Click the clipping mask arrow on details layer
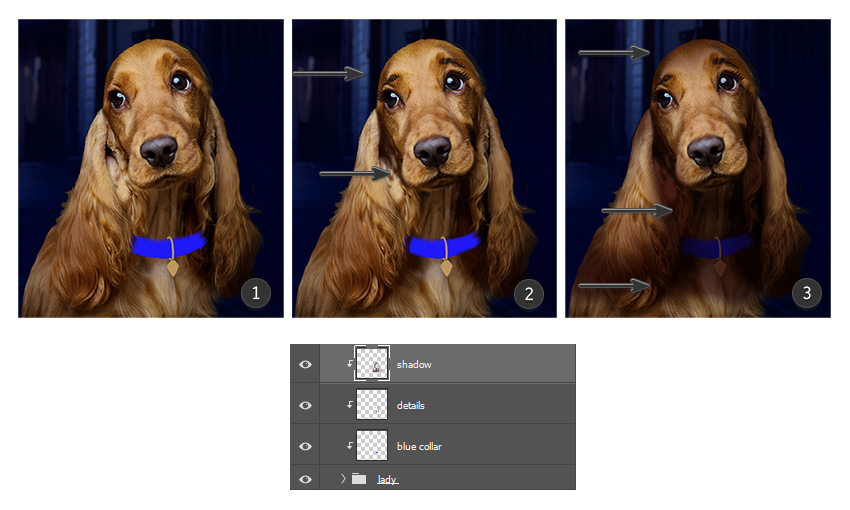This screenshot has height=510, width=850. (x=350, y=405)
